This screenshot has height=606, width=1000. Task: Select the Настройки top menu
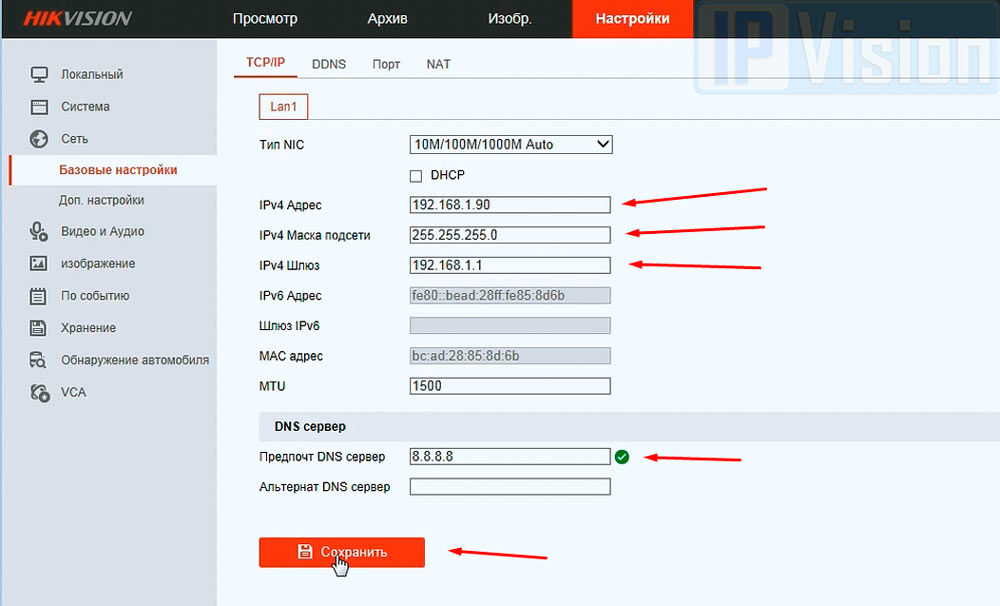tap(633, 18)
